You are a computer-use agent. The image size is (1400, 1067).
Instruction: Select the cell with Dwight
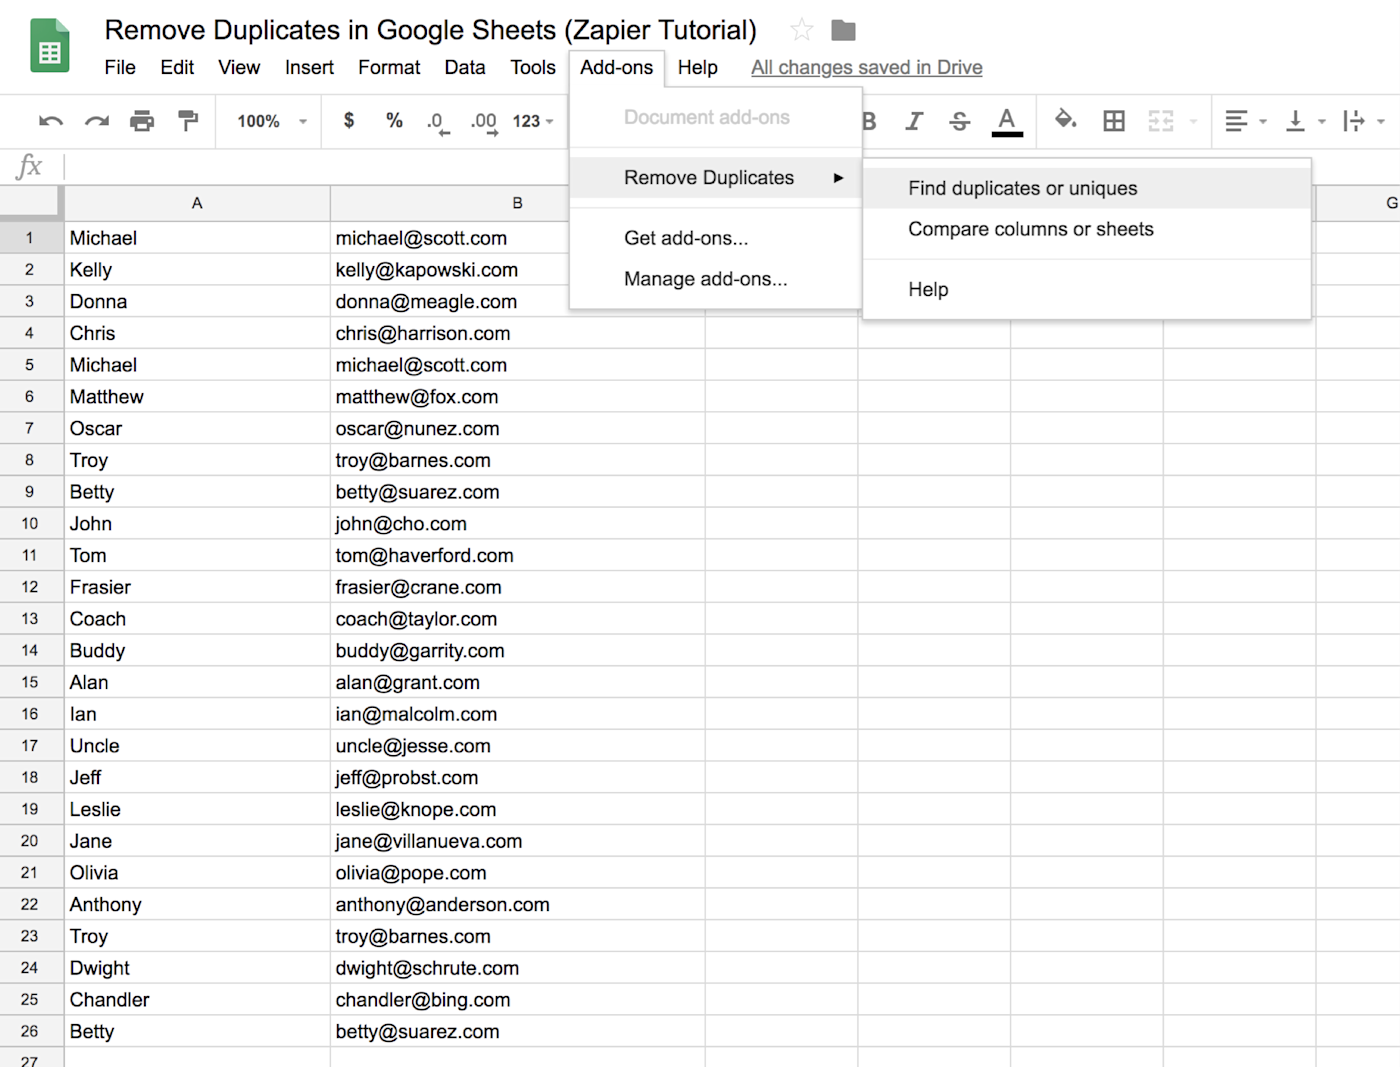pyautogui.click(x=197, y=968)
